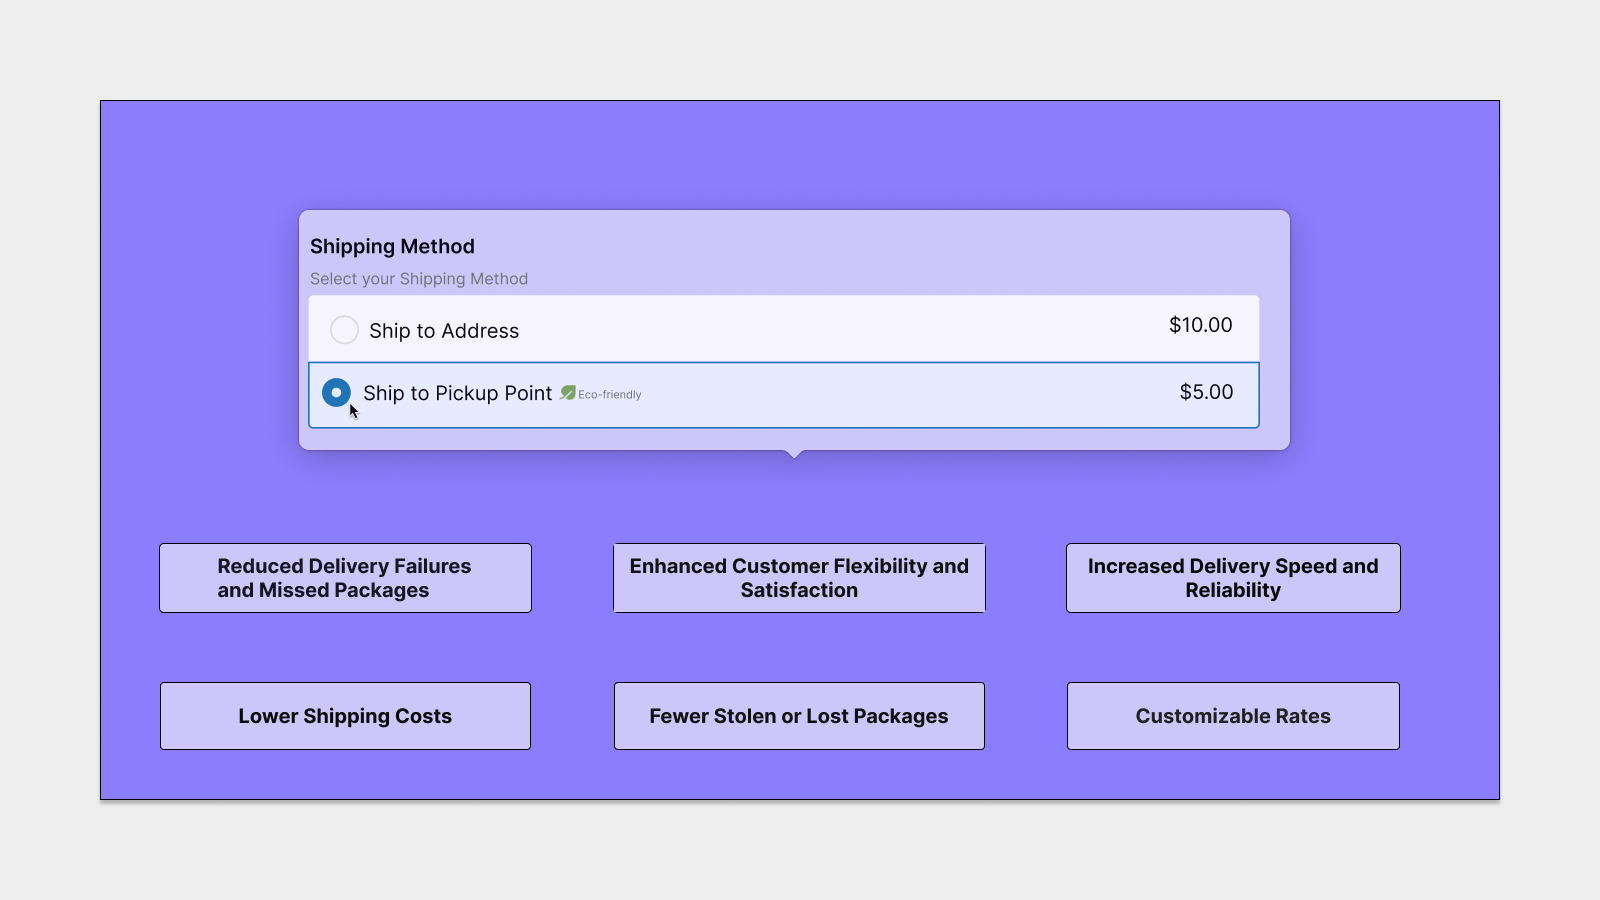1600x900 pixels.
Task: Click the green Eco-friendly leaf icon
Action: coord(568,393)
